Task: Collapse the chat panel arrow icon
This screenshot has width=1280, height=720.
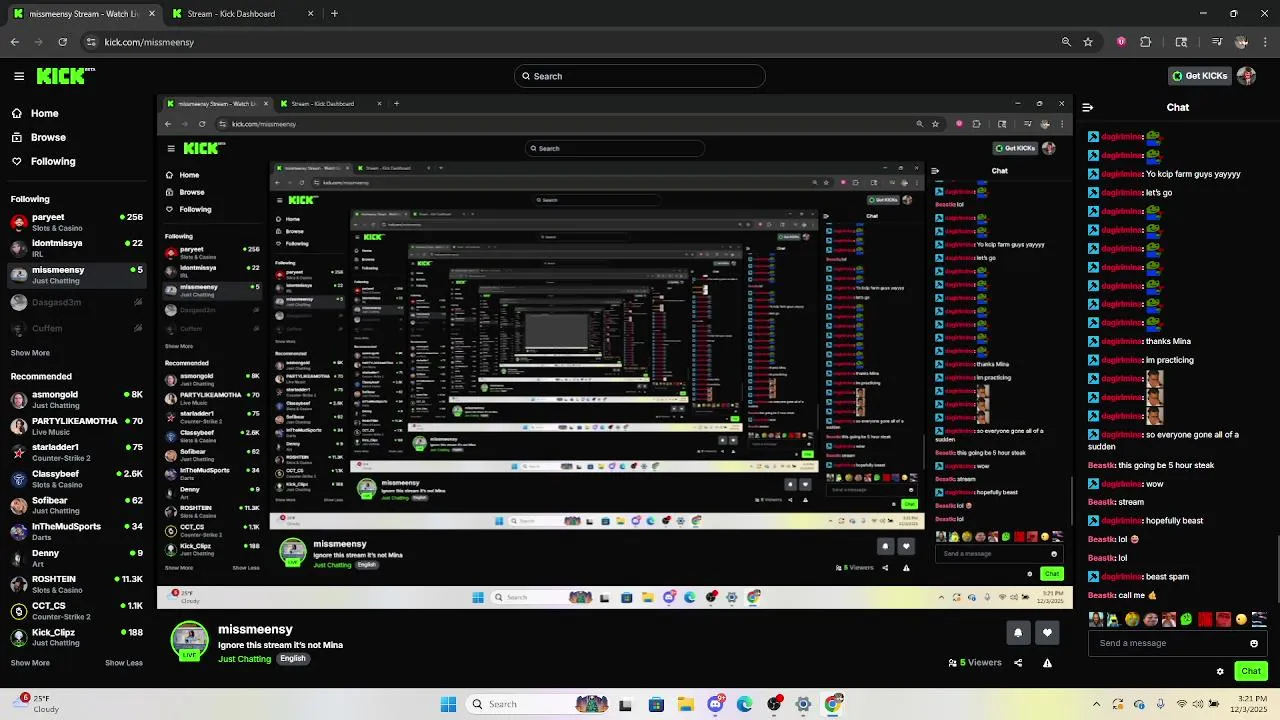Action: [x=1087, y=107]
